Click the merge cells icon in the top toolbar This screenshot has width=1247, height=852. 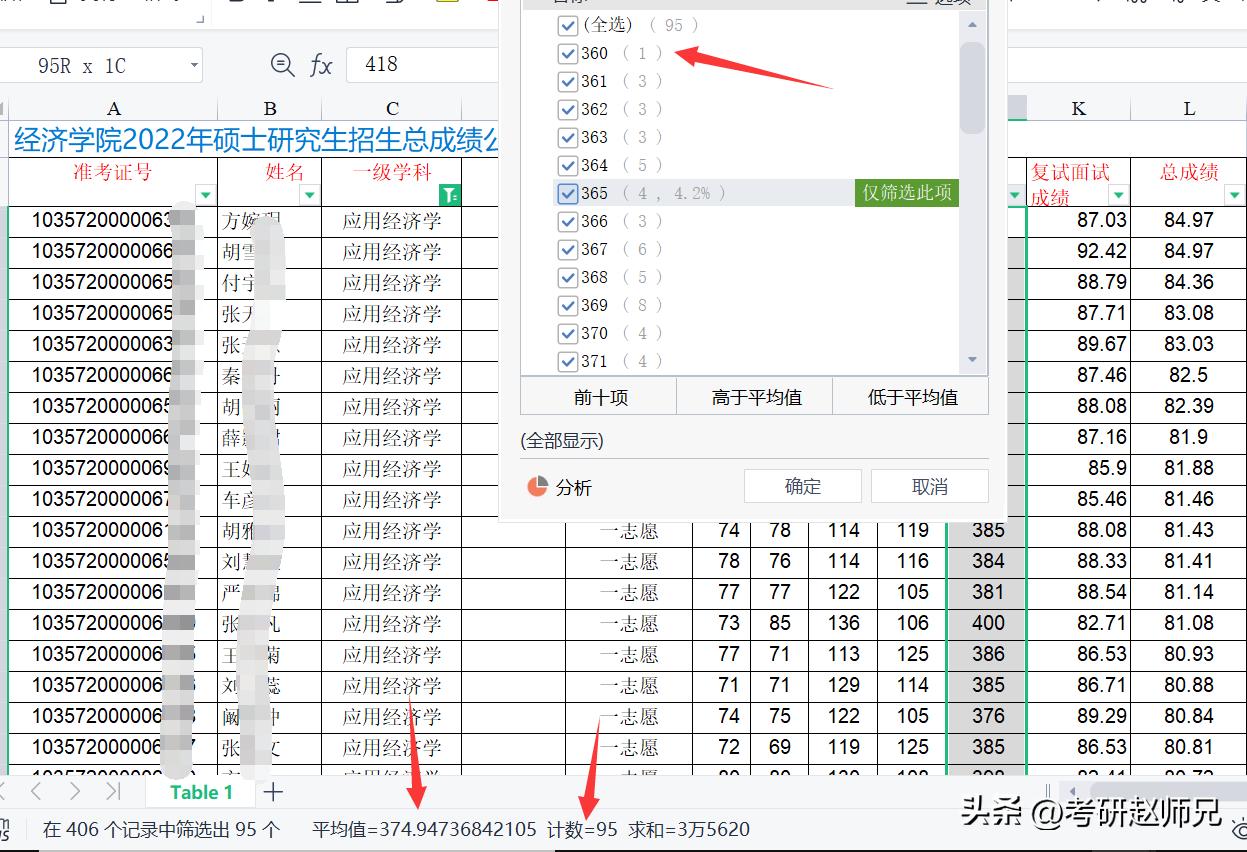[x=346, y=5]
